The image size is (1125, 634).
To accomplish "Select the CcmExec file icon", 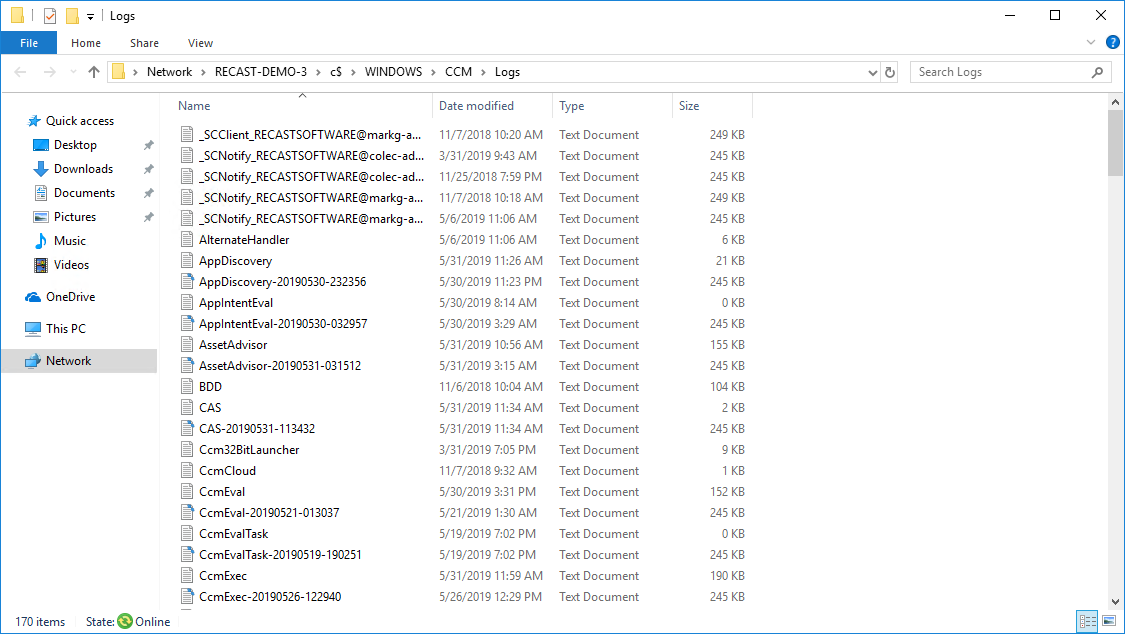I will (187, 576).
